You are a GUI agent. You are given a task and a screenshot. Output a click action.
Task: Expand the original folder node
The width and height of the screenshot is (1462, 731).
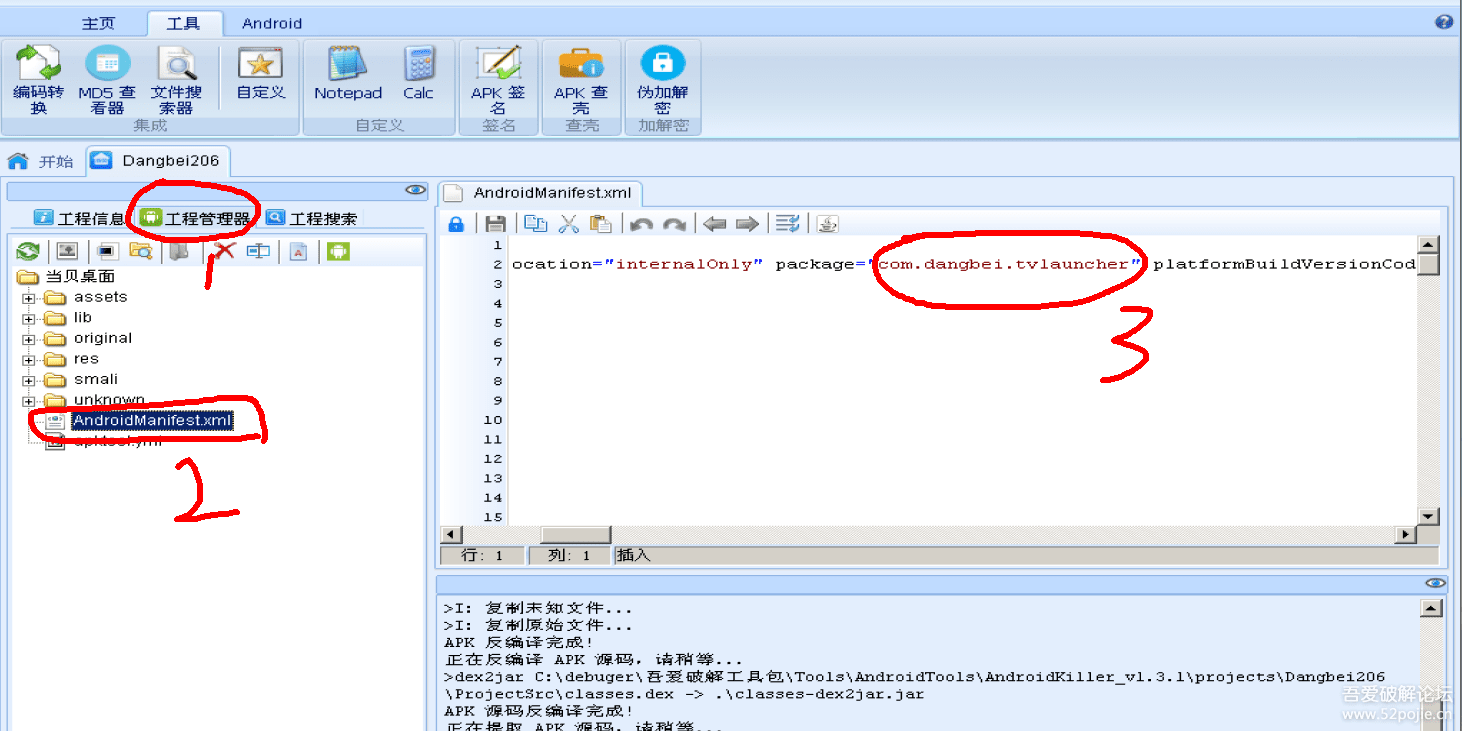[x=28, y=339]
